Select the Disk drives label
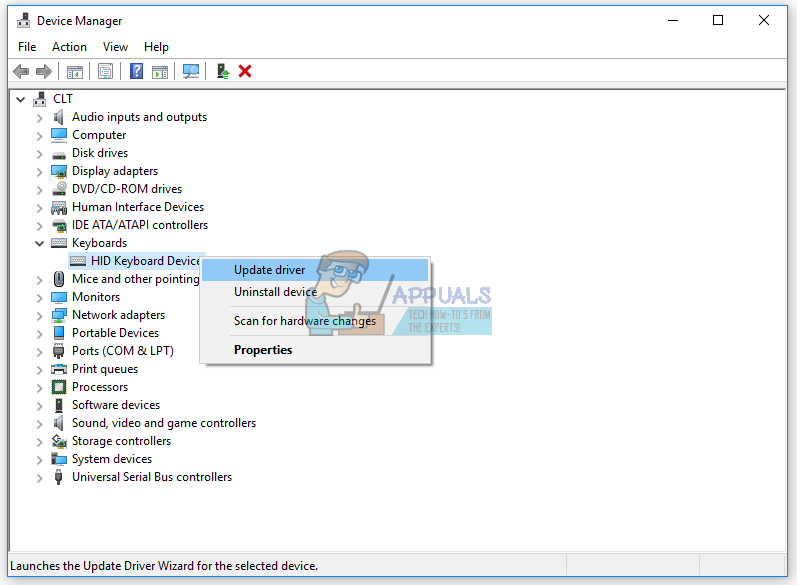The image size is (797, 585). click(100, 153)
